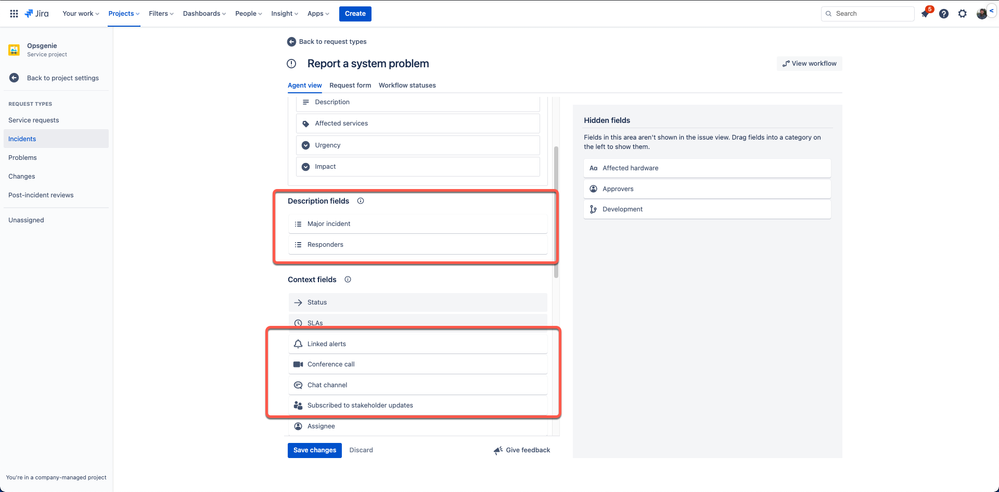This screenshot has width=999, height=492.
Task: Click the Back to request types link
Action: [x=333, y=41]
